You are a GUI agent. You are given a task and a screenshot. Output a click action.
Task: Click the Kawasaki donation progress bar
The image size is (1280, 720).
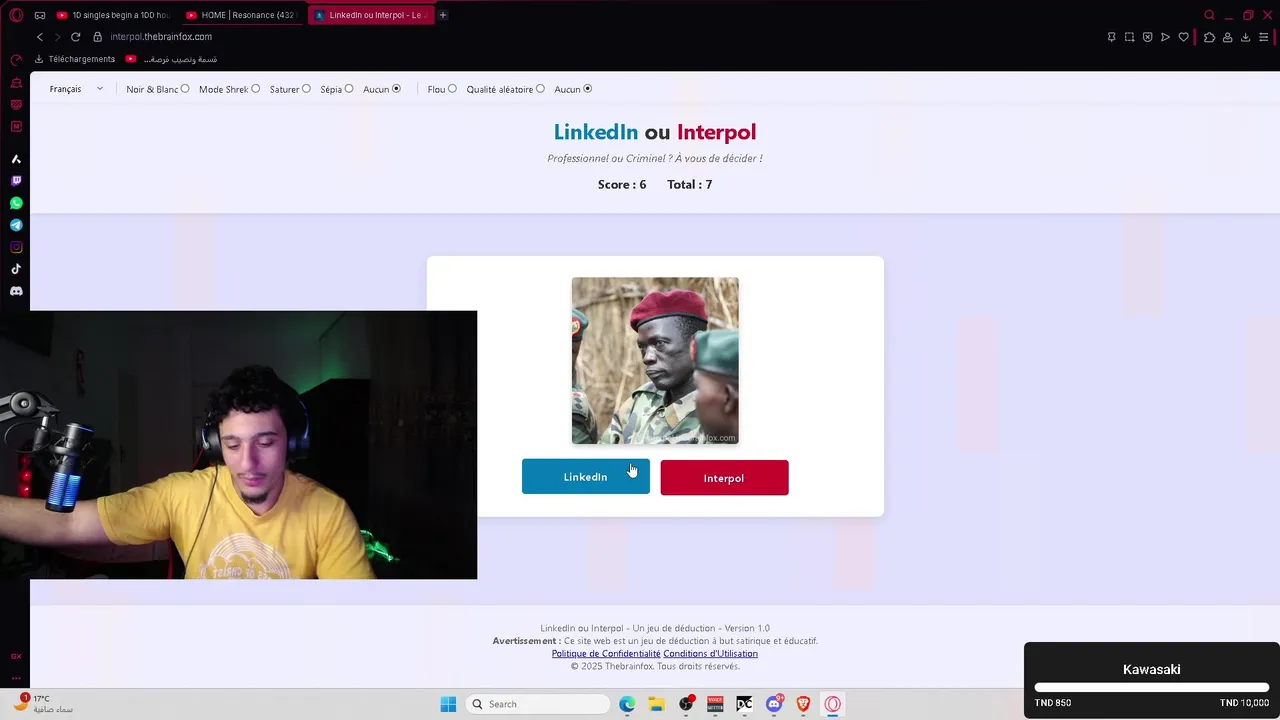pyautogui.click(x=1152, y=688)
